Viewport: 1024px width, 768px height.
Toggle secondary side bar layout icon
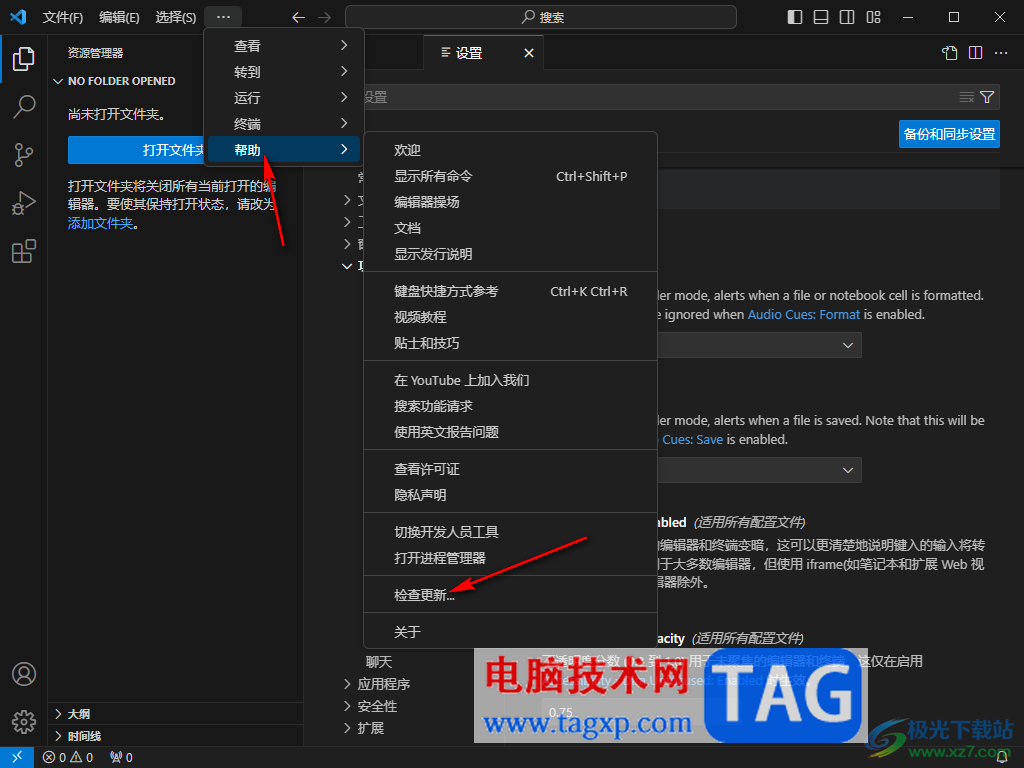[847, 17]
